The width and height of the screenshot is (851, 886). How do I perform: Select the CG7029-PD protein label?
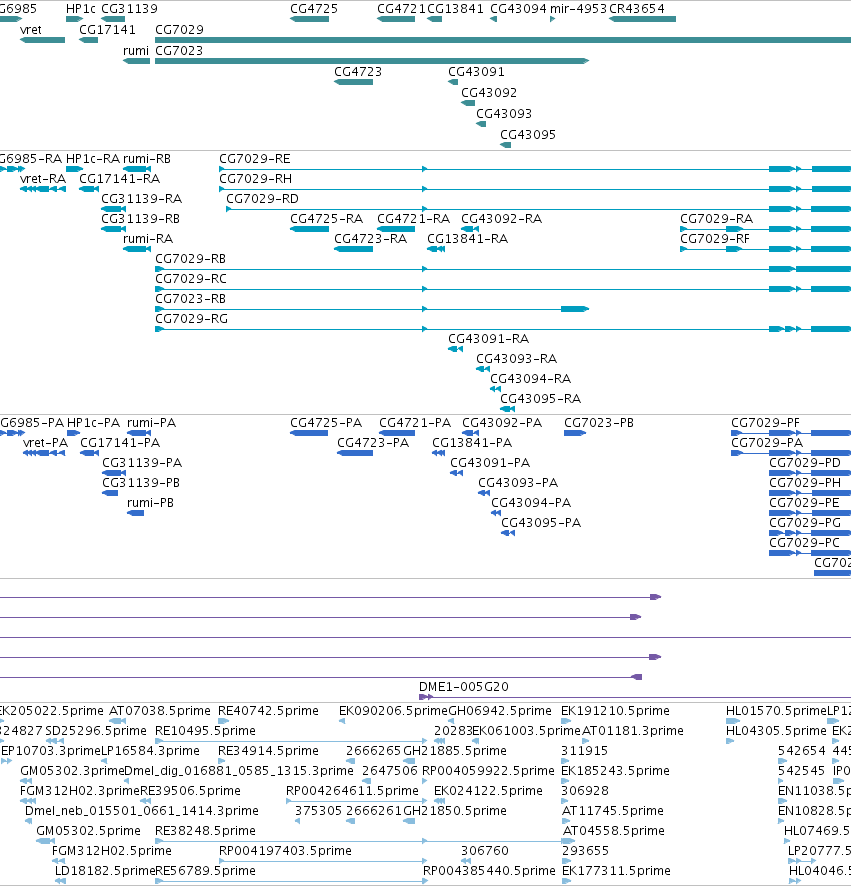coord(805,463)
